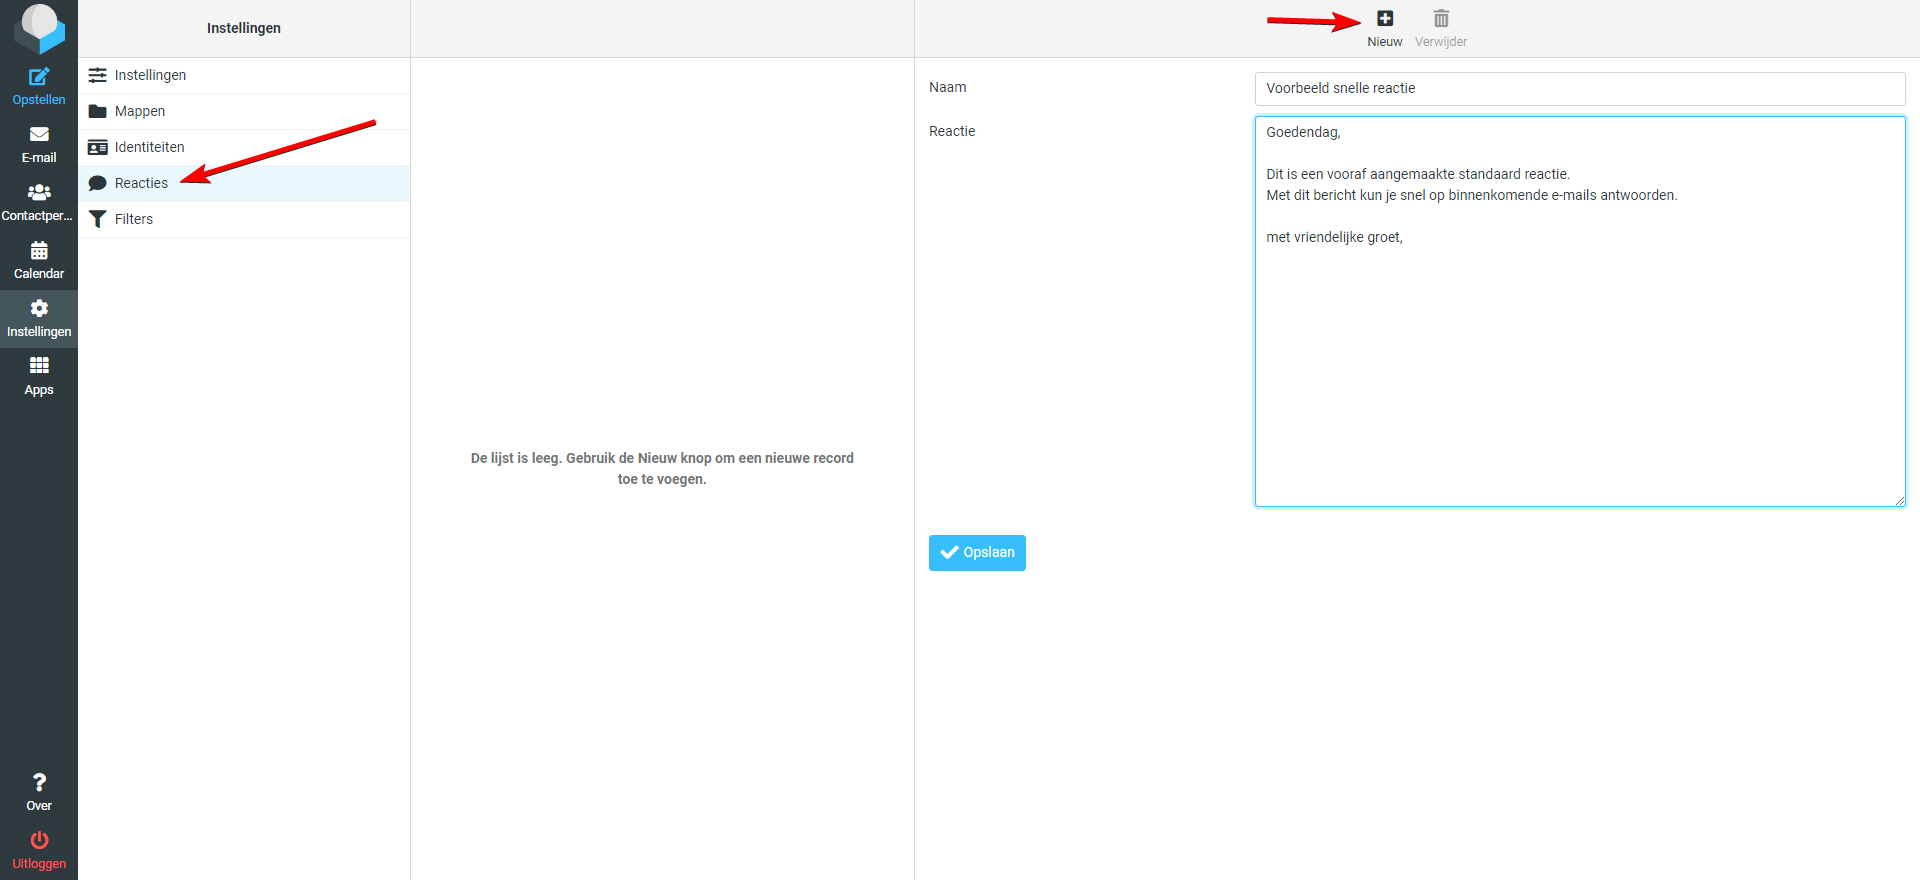Click the Verwijder trash icon
The height and width of the screenshot is (880, 1920).
click(x=1441, y=19)
